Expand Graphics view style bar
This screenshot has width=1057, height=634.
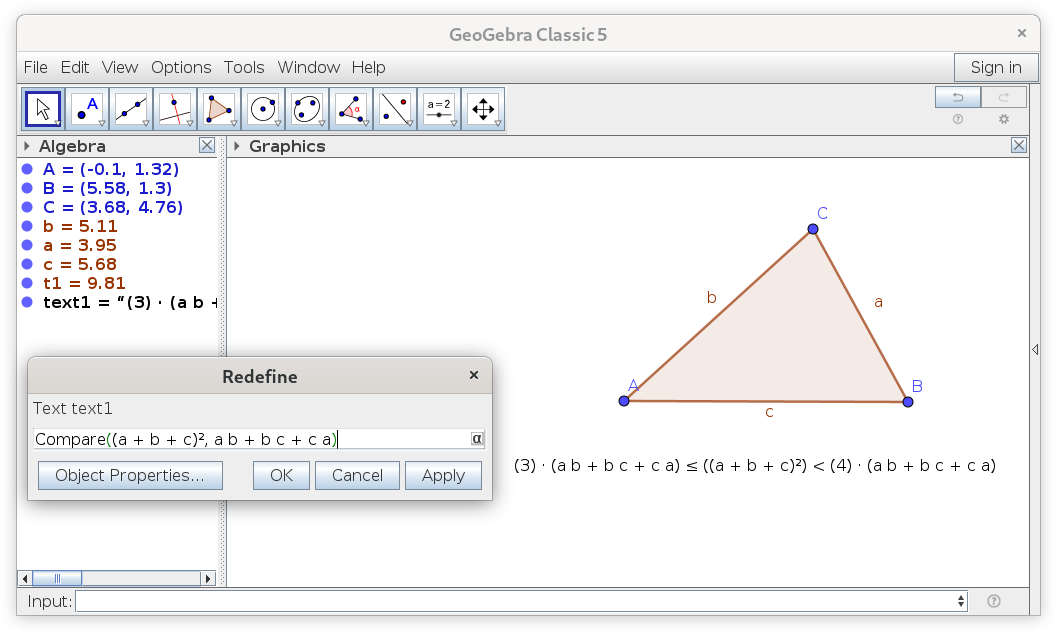tap(237, 146)
